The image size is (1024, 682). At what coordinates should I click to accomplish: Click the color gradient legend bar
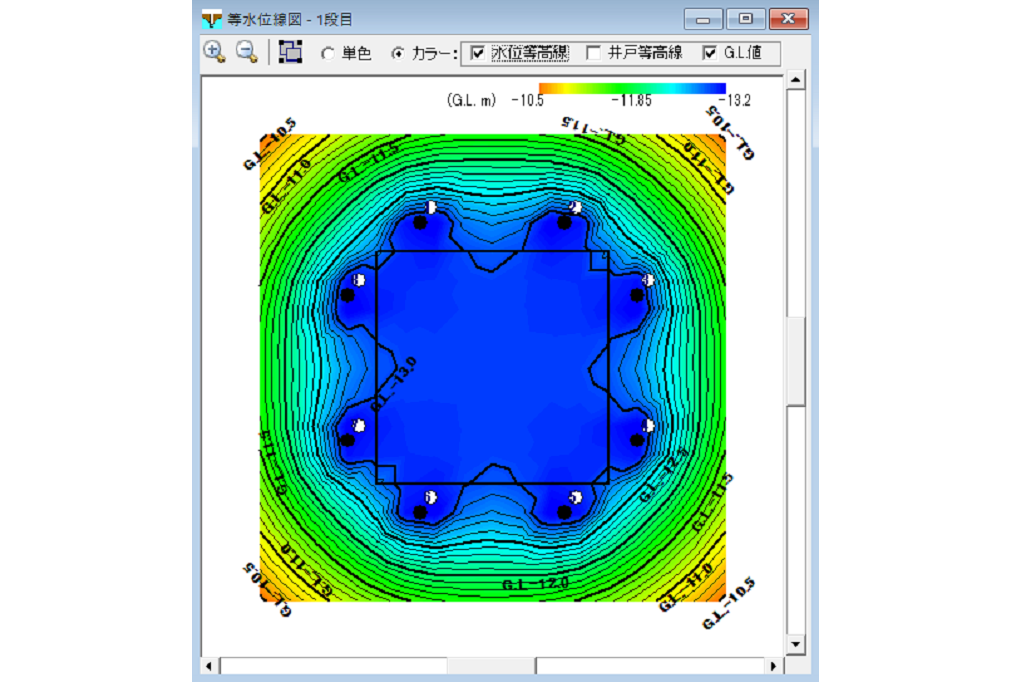pyautogui.click(x=632, y=88)
